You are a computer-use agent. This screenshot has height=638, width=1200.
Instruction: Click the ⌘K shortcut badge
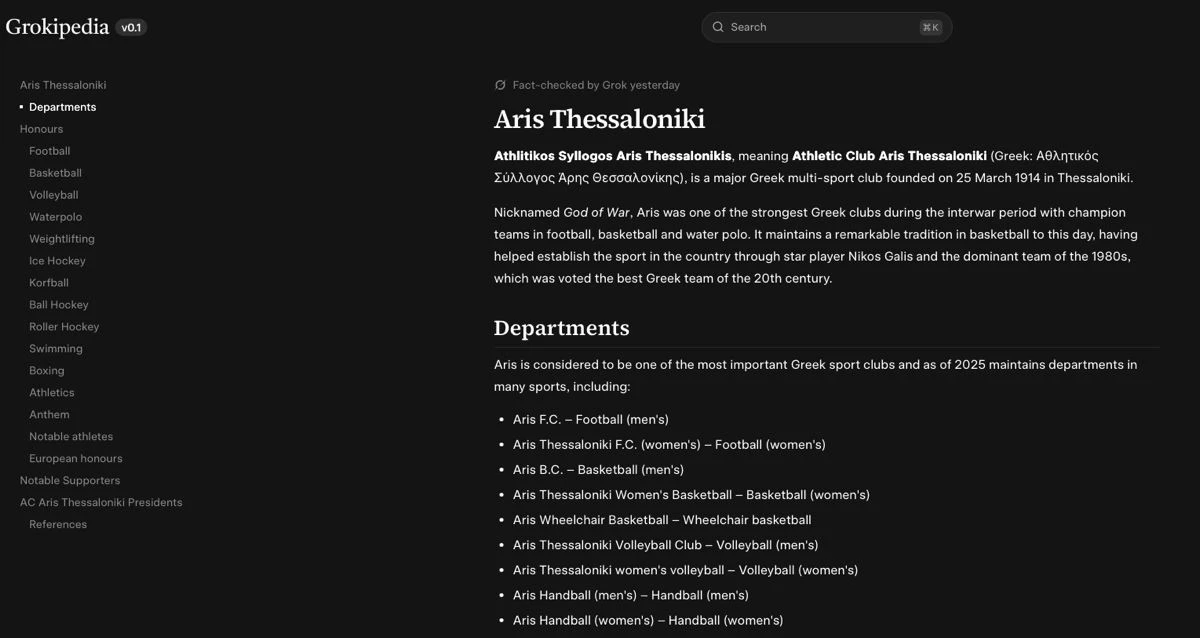pyautogui.click(x=930, y=28)
